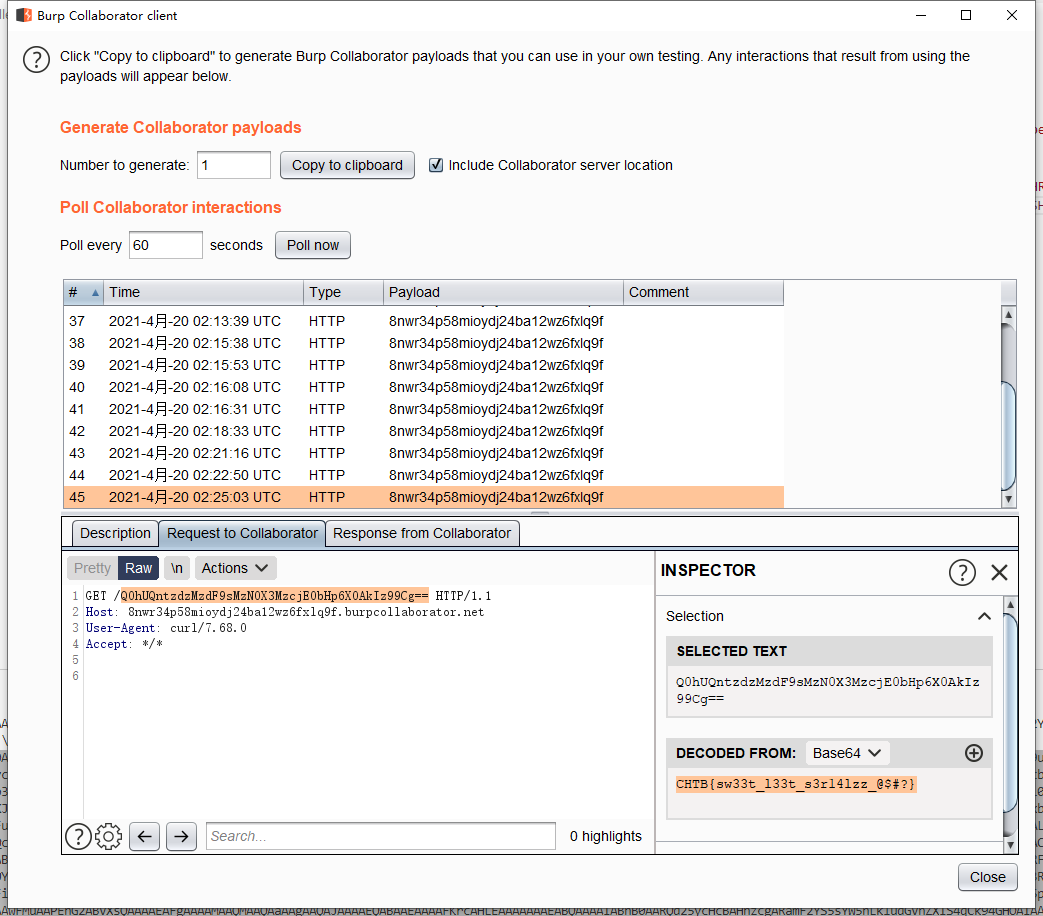Click the decoded text CHTB{sw33t_l33t_s3rl4lzz_@$#?}
Viewport: 1043px width, 916px height.
[x=796, y=784]
